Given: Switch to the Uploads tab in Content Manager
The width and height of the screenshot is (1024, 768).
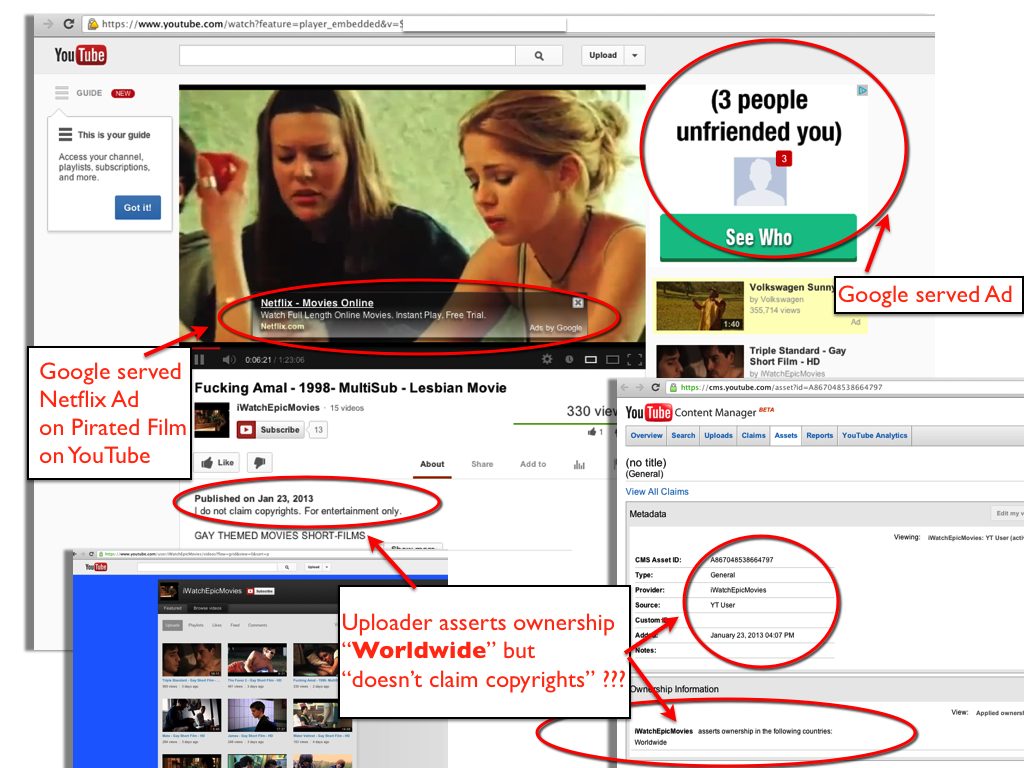Looking at the screenshot, I should [718, 436].
